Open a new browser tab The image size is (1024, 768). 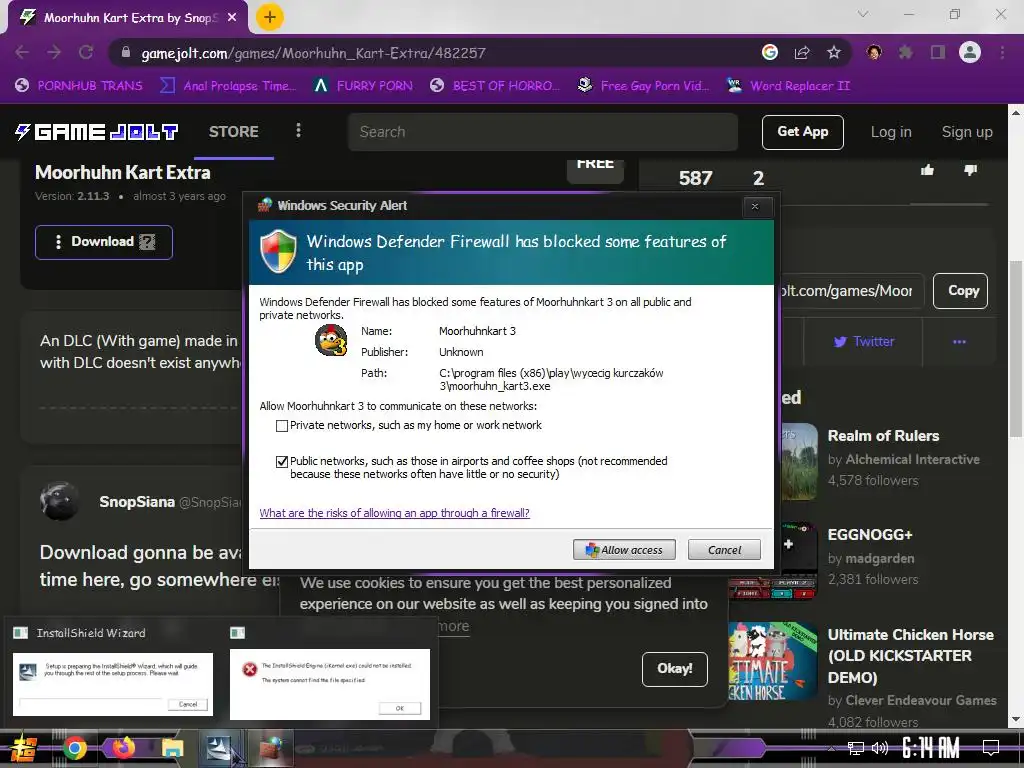point(269,17)
